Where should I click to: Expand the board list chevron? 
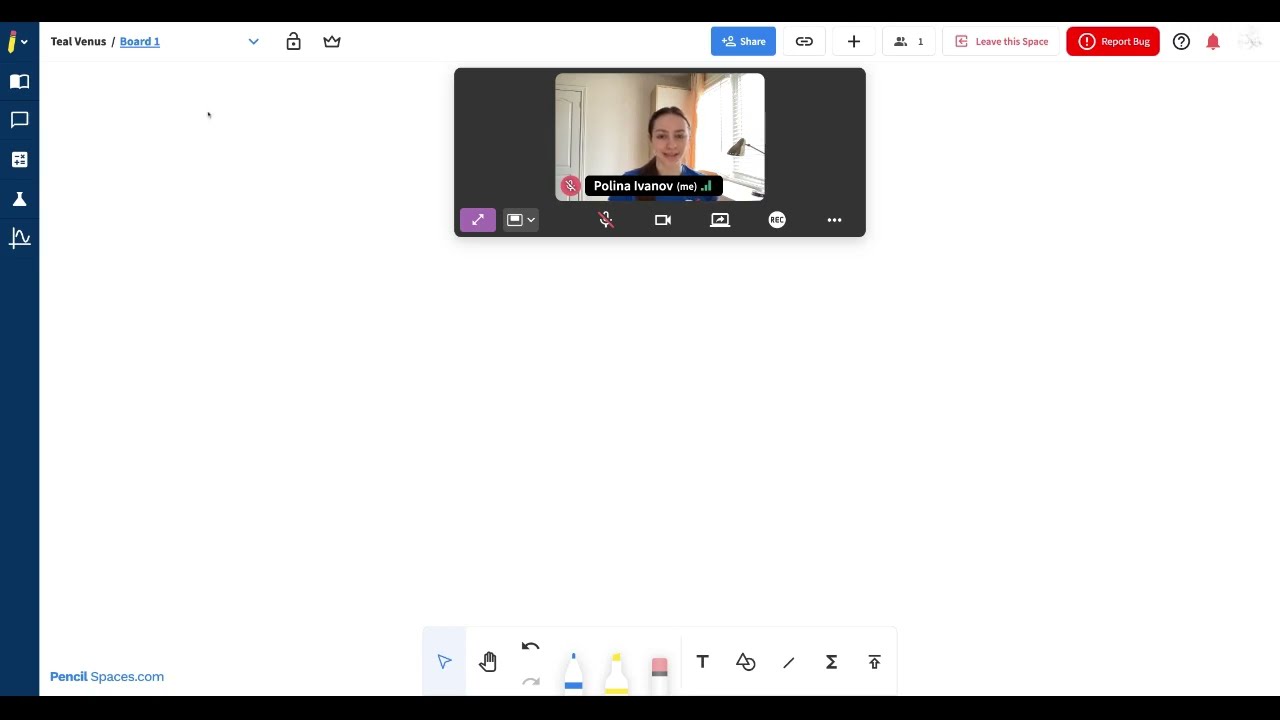pos(253,41)
